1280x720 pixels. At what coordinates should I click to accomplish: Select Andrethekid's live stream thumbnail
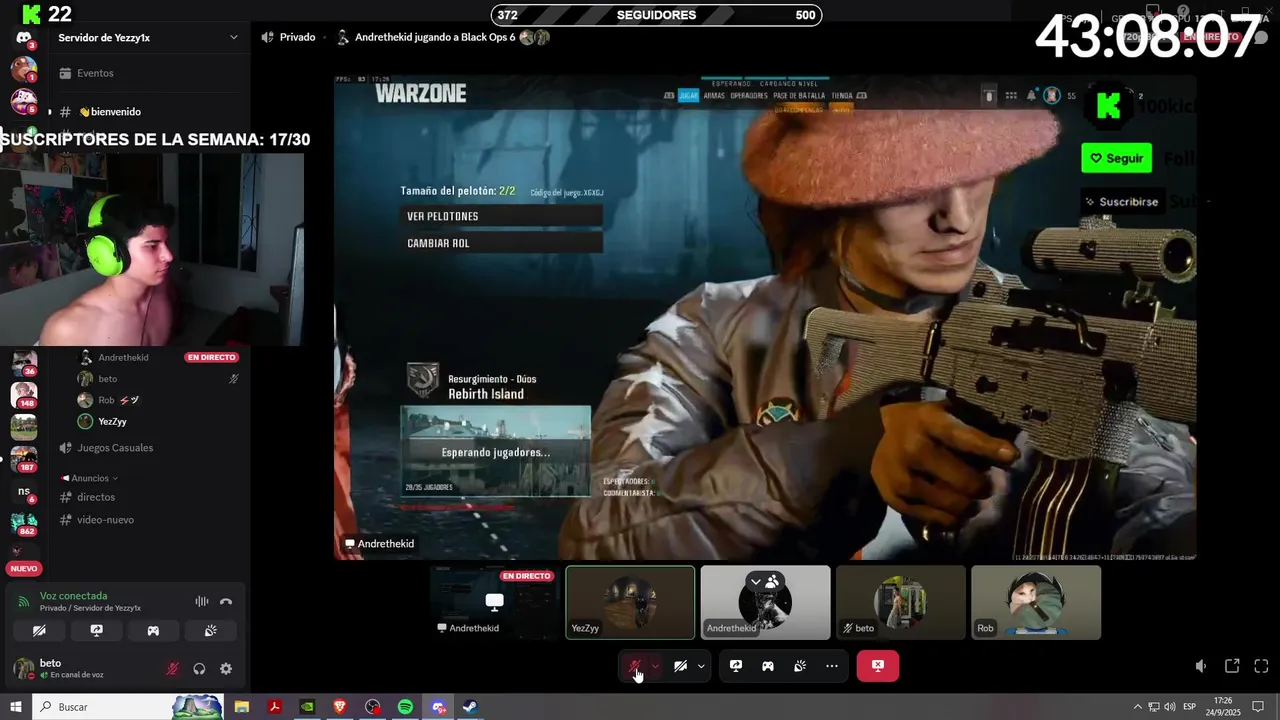click(x=495, y=602)
